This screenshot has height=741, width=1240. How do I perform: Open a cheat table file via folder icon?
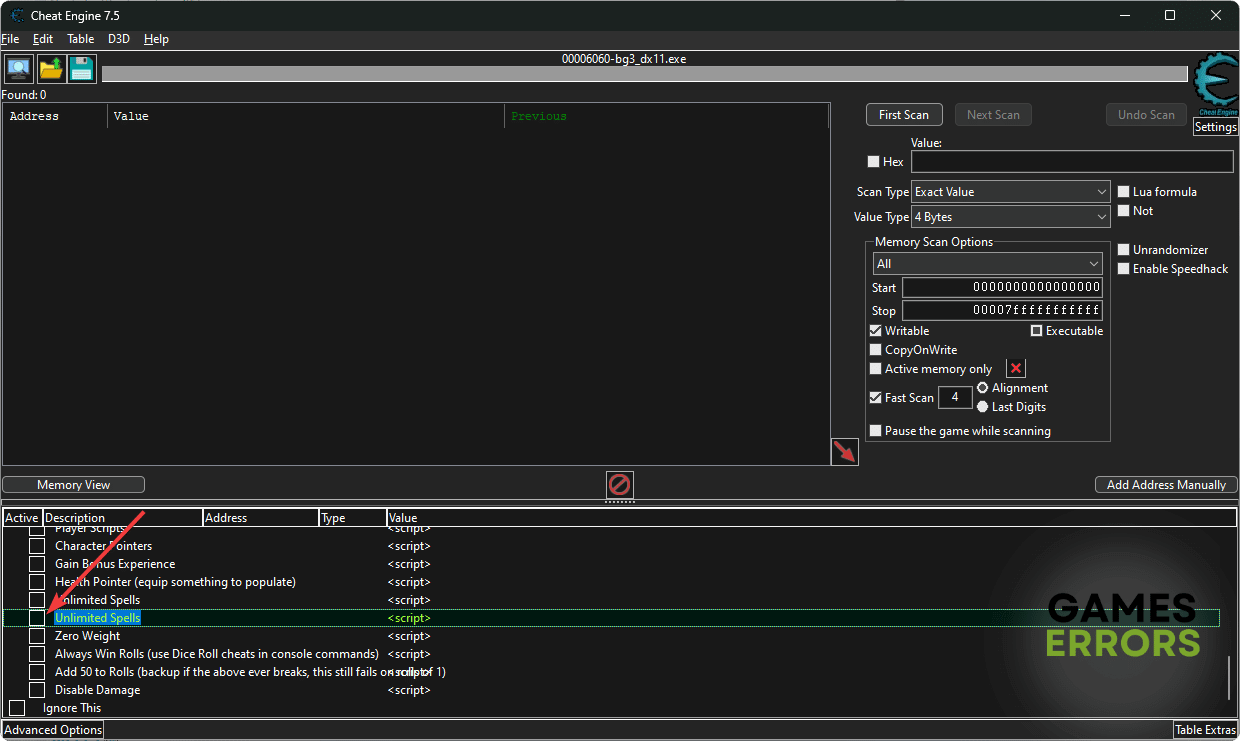[50, 69]
